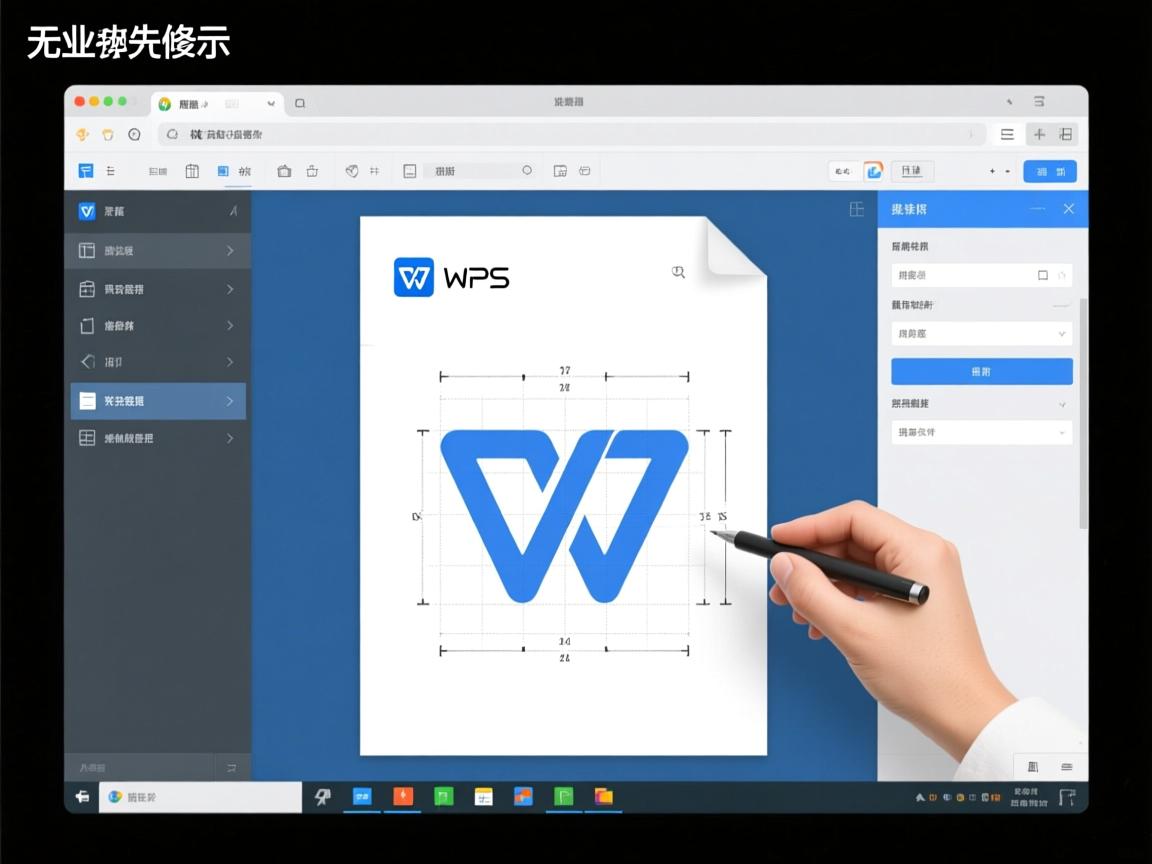This screenshot has height=864, width=1152.
Task: Click the WPS logo icon atop the sidebar
Action: pos(86,211)
